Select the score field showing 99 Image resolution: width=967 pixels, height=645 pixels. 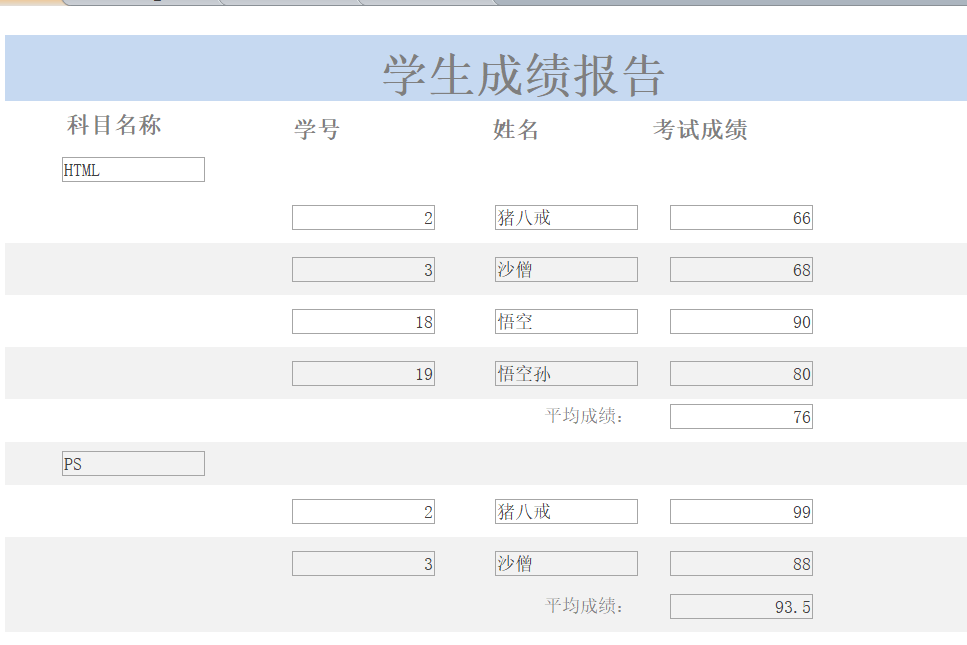click(741, 512)
